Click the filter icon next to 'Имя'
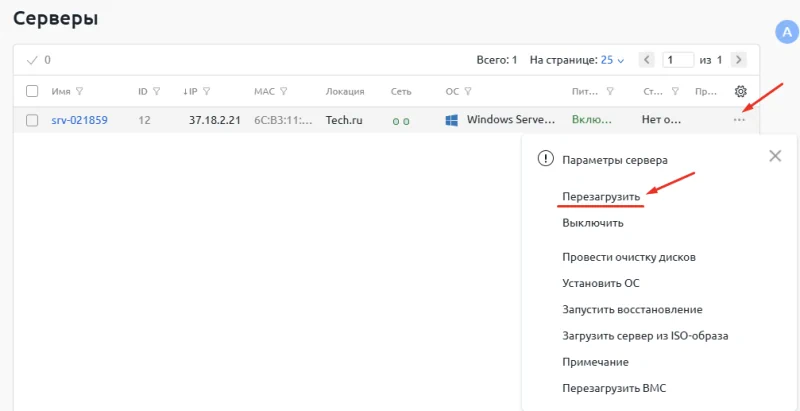 click(79, 92)
